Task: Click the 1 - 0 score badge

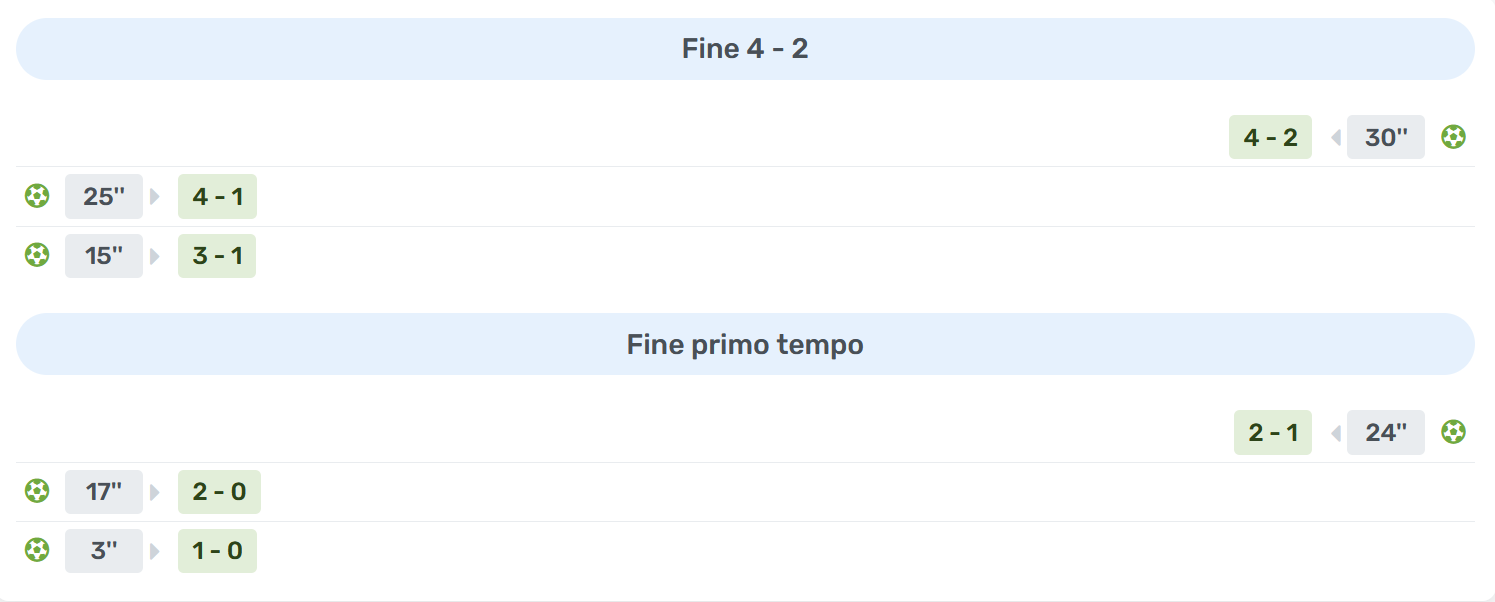Action: [x=217, y=550]
